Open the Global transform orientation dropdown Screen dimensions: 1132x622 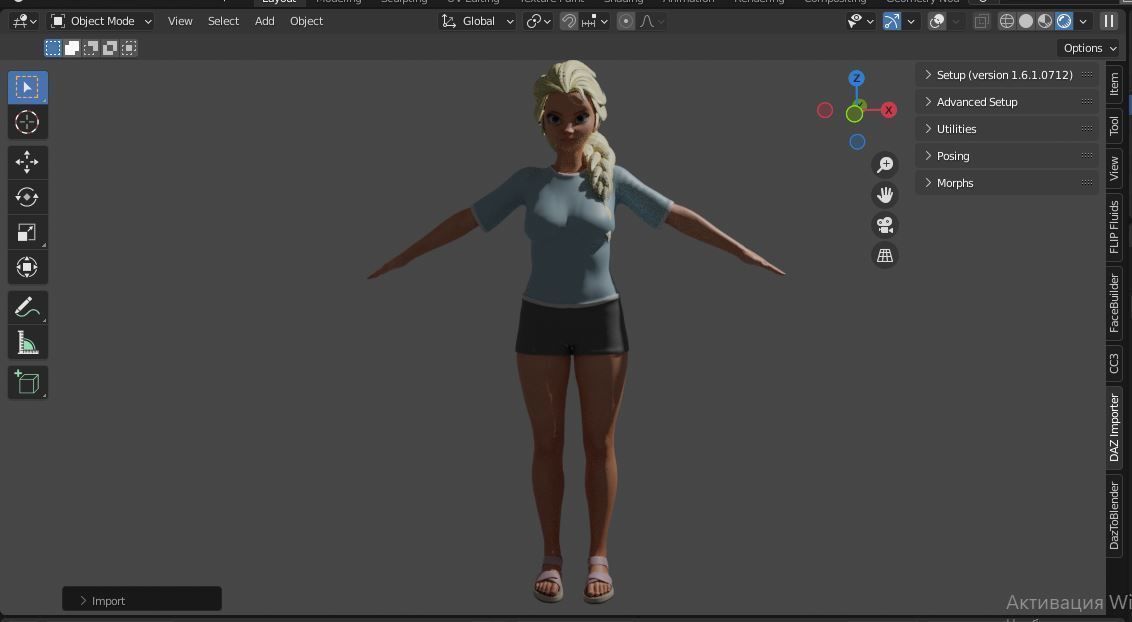click(x=477, y=22)
